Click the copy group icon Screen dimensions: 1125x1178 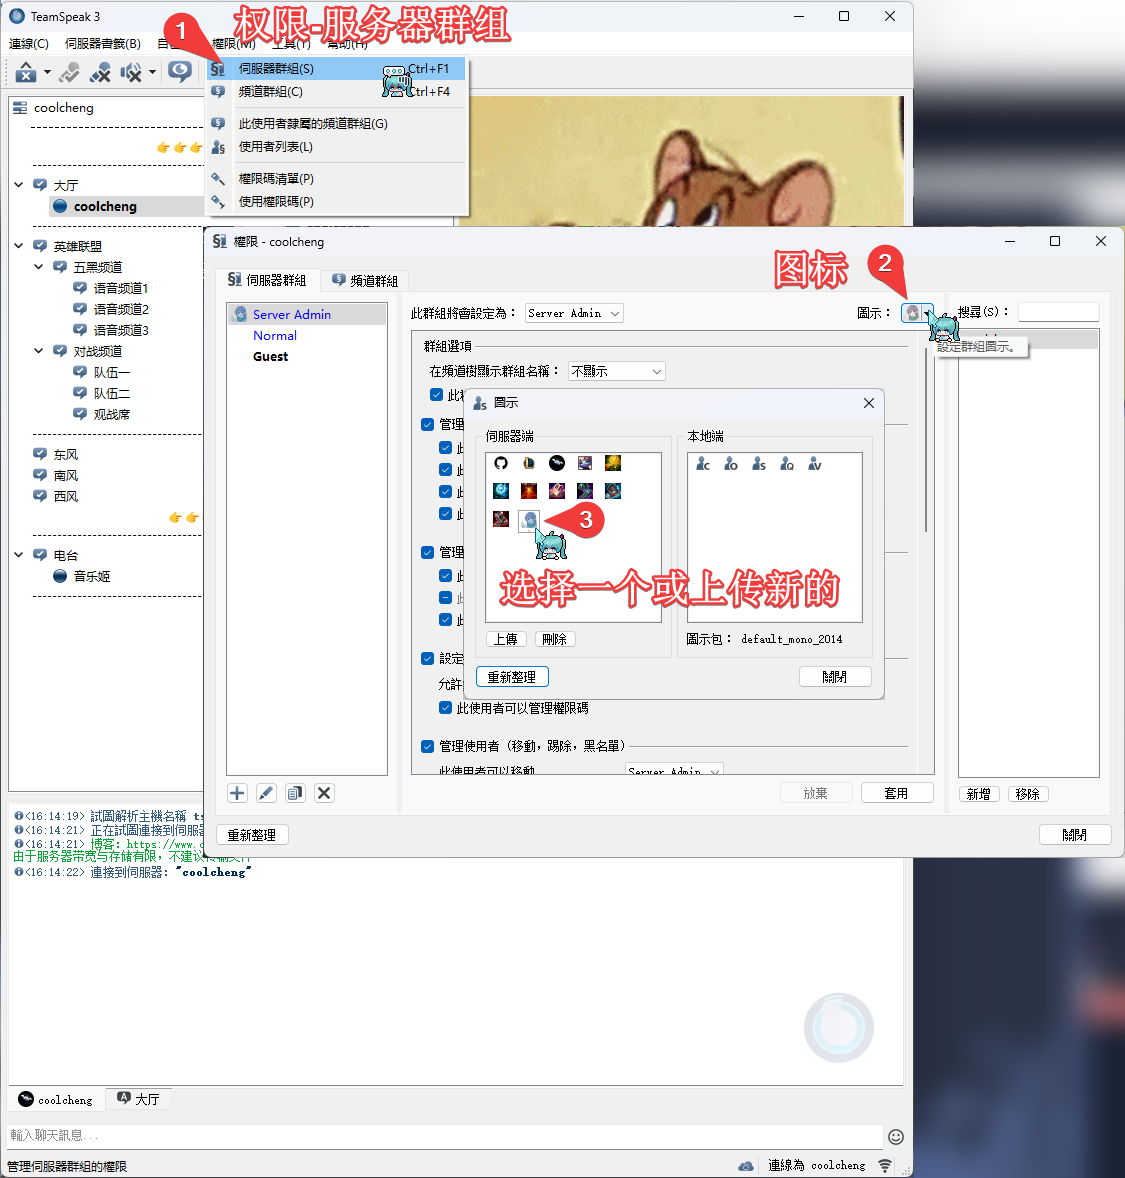click(295, 793)
